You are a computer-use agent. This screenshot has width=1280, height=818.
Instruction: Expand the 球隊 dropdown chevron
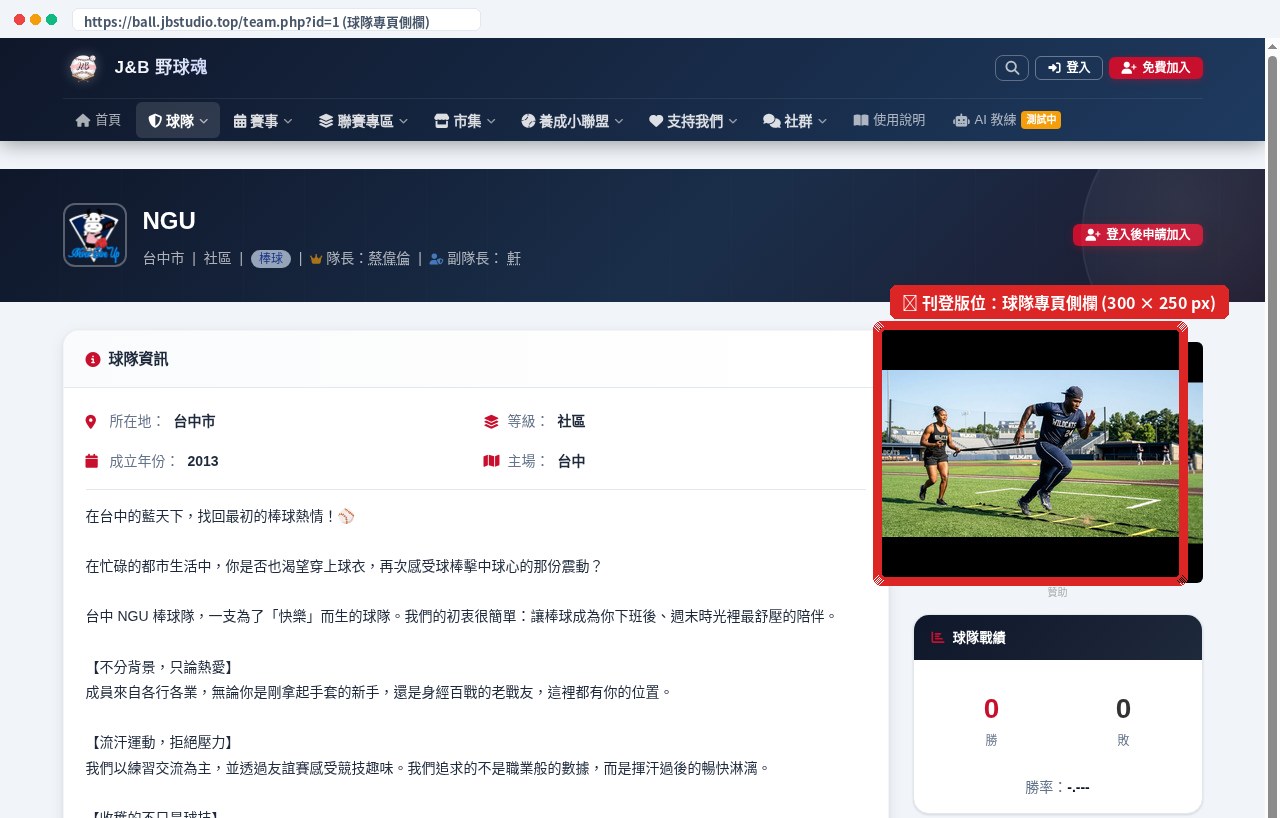204,122
